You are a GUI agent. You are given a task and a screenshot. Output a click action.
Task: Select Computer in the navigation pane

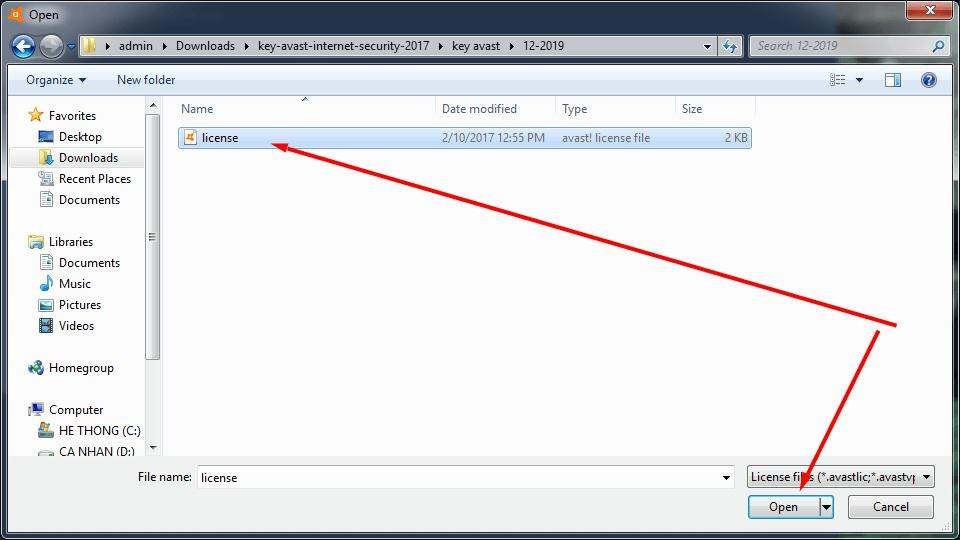[x=76, y=410]
